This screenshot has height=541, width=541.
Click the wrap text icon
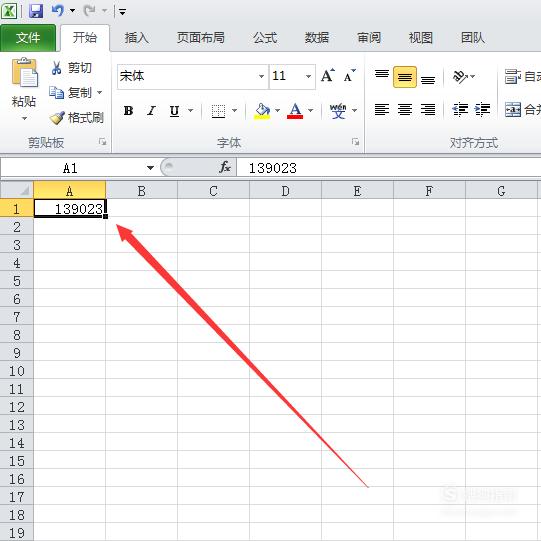point(512,77)
